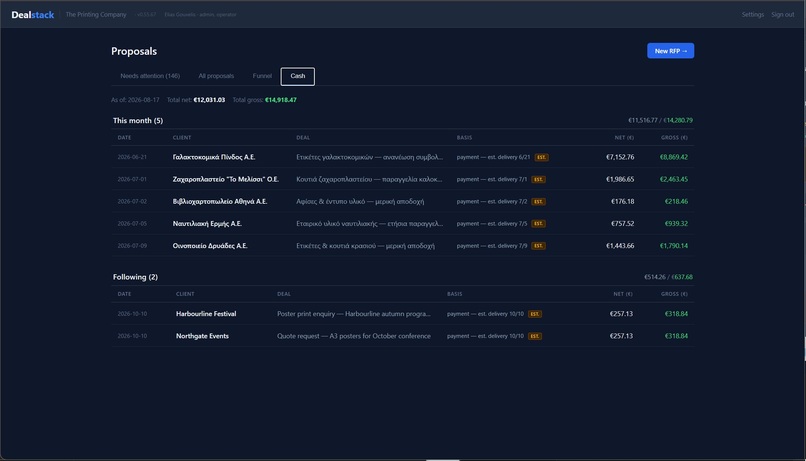Select the Cash tab
The width and height of the screenshot is (806, 461).
(298, 76)
